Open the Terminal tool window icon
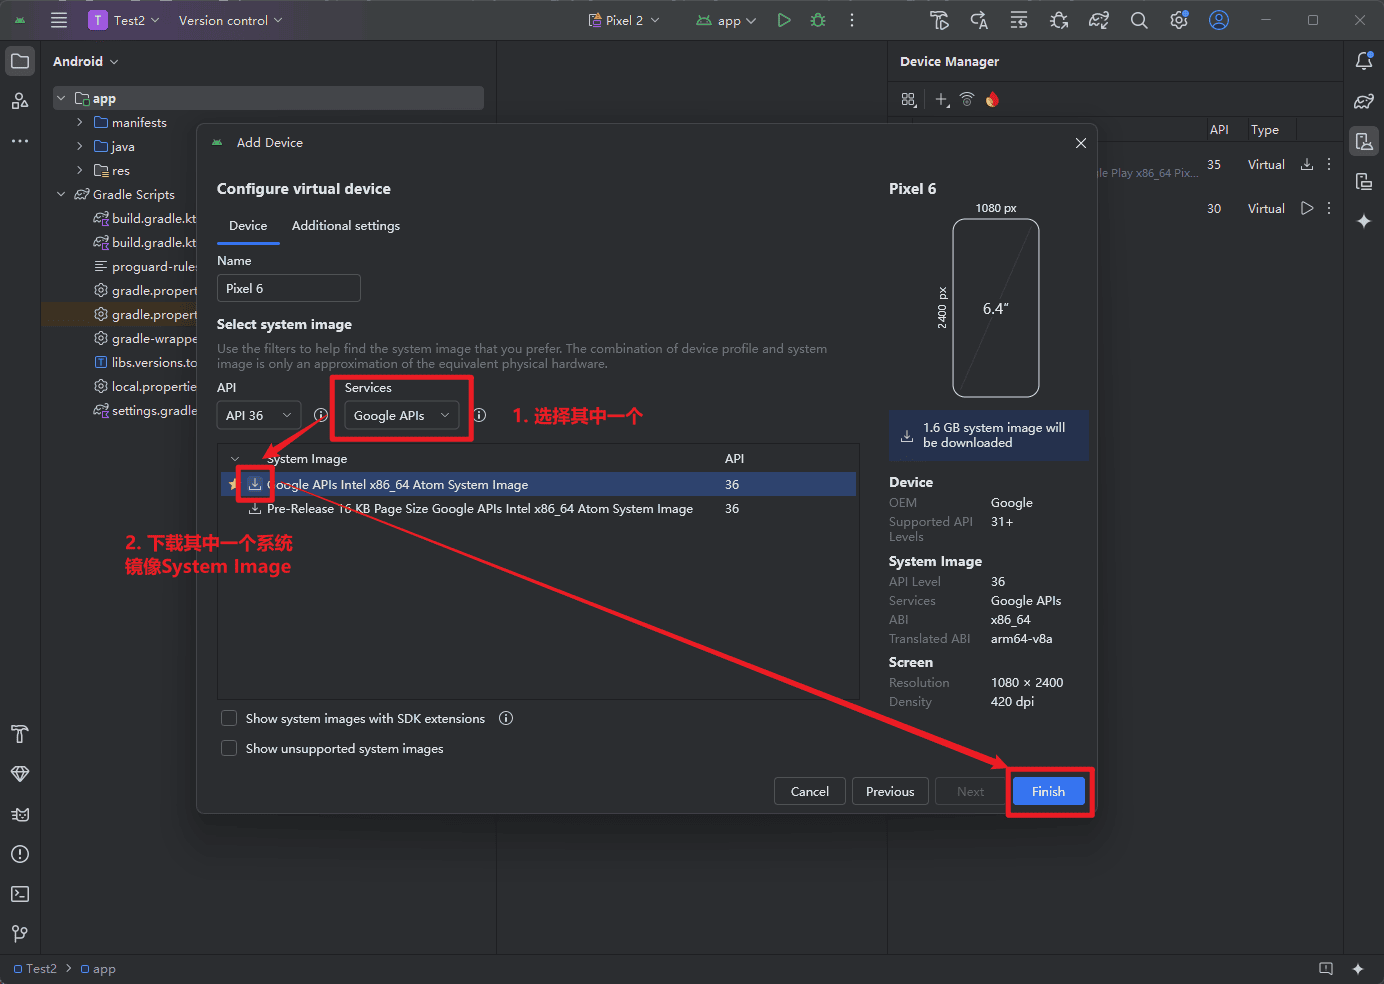This screenshot has height=984, width=1384. coord(20,894)
